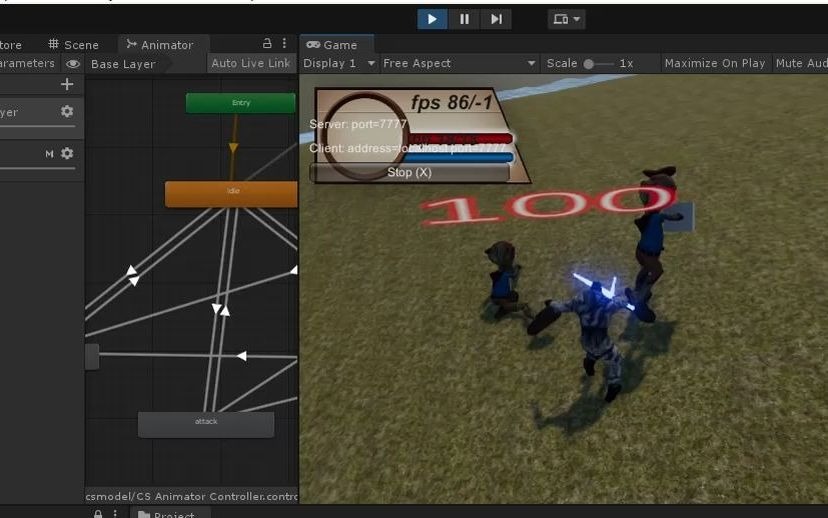Toggle Auto Live Link
The height and width of the screenshot is (518, 828).
[x=250, y=63]
